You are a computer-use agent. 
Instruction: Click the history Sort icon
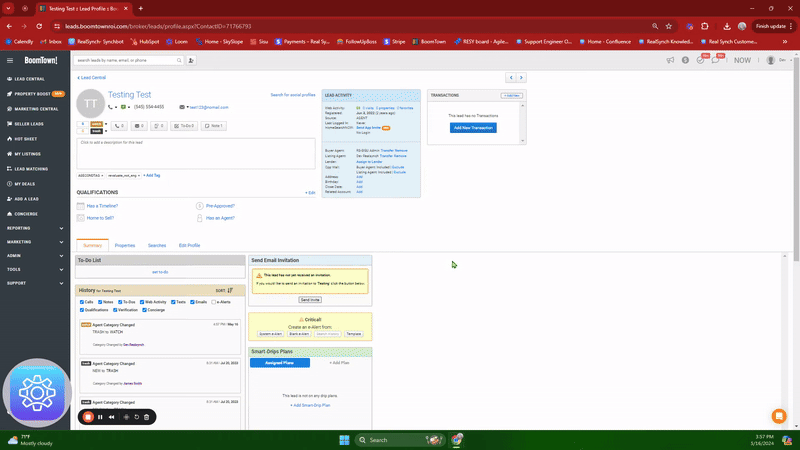coord(230,290)
